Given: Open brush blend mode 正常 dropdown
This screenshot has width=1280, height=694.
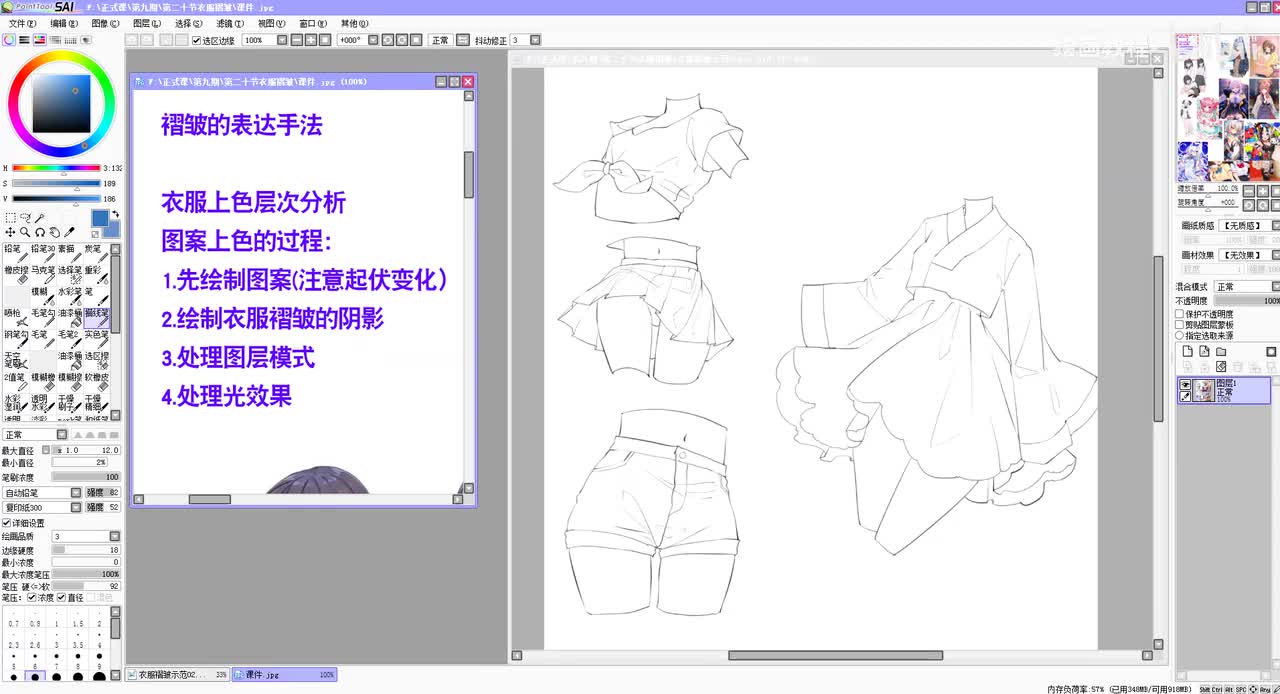Looking at the screenshot, I should pos(62,435).
